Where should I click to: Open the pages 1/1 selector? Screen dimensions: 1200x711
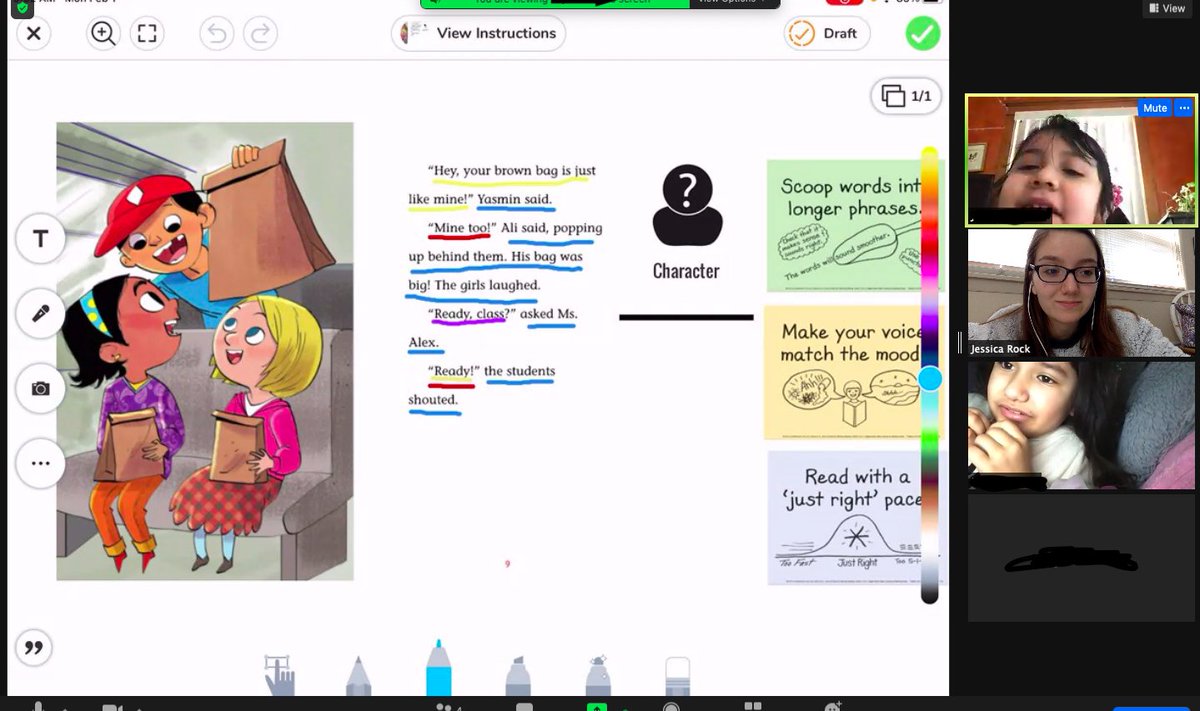pyautogui.click(x=906, y=96)
